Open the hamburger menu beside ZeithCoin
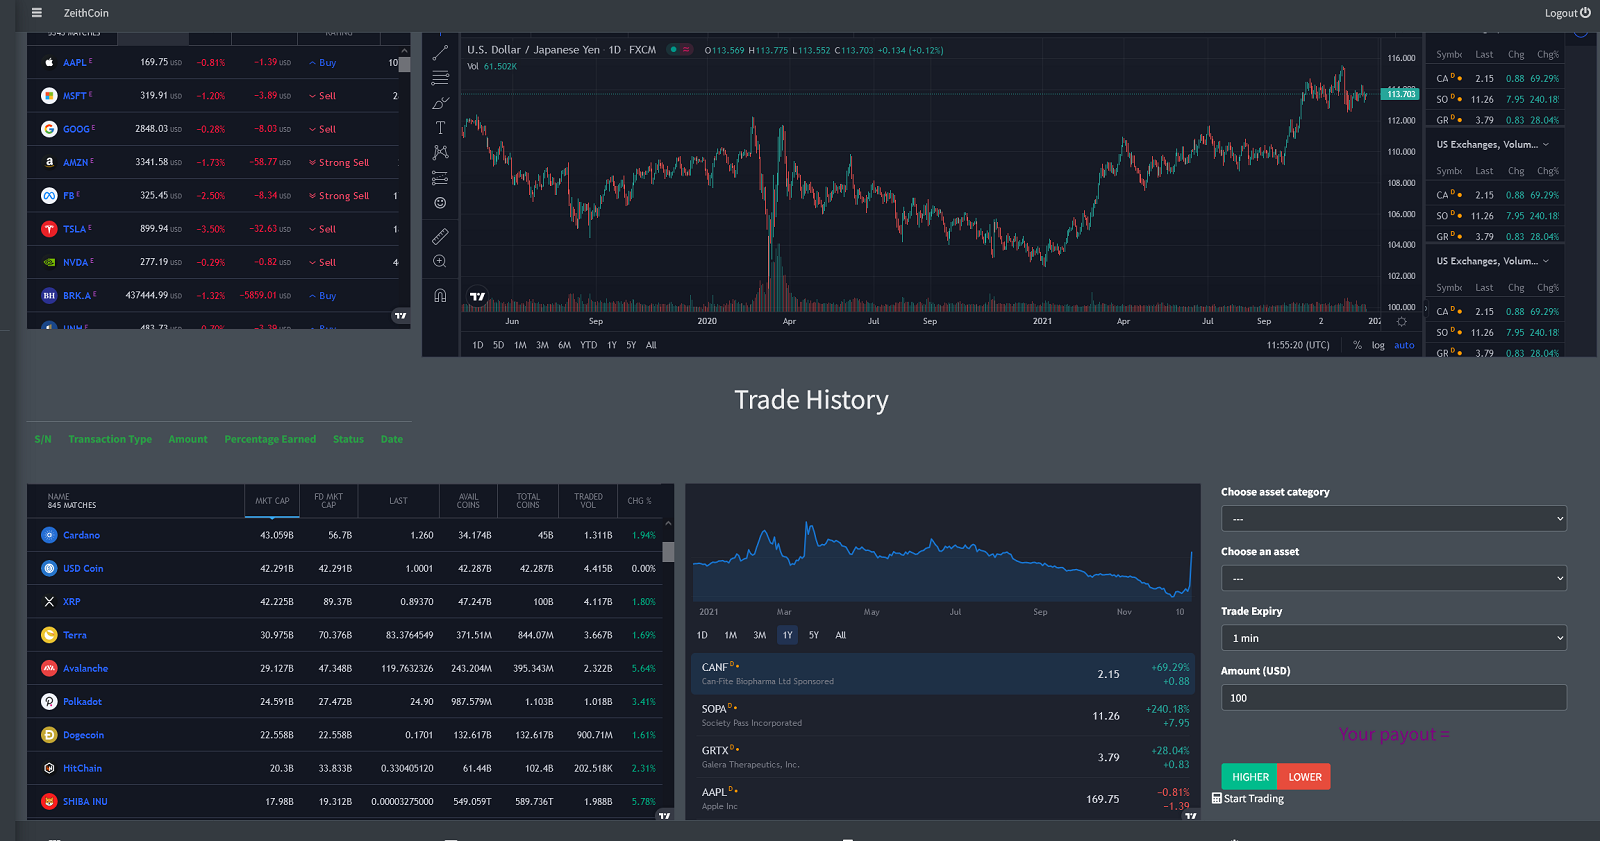Screen dimensions: 1600x841 37,13
